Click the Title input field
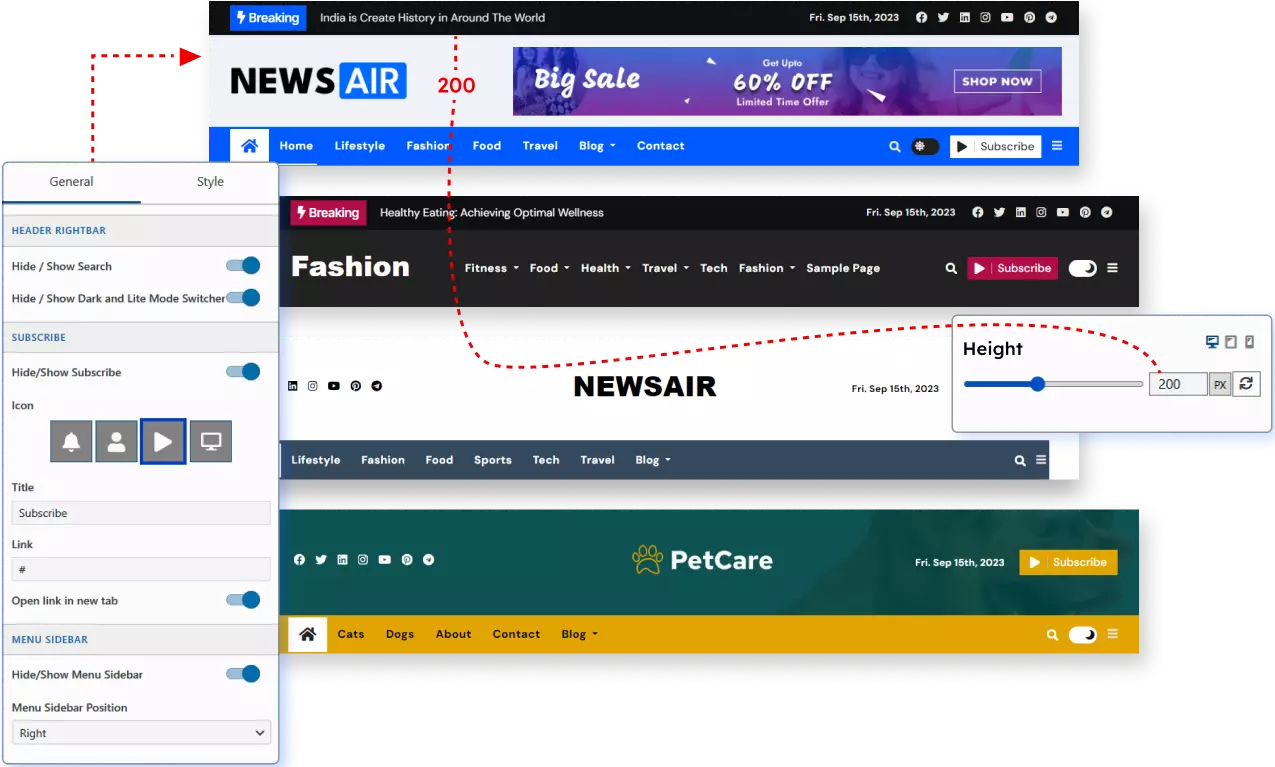 pos(141,513)
